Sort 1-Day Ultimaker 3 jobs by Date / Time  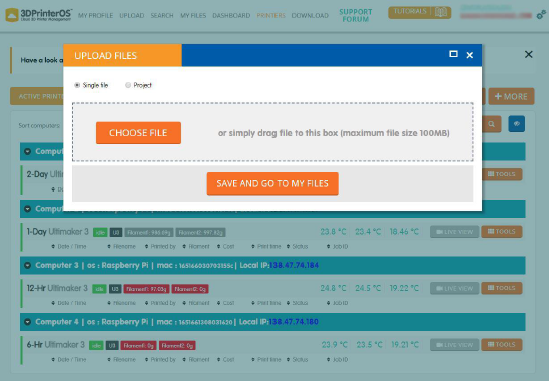[69, 247]
